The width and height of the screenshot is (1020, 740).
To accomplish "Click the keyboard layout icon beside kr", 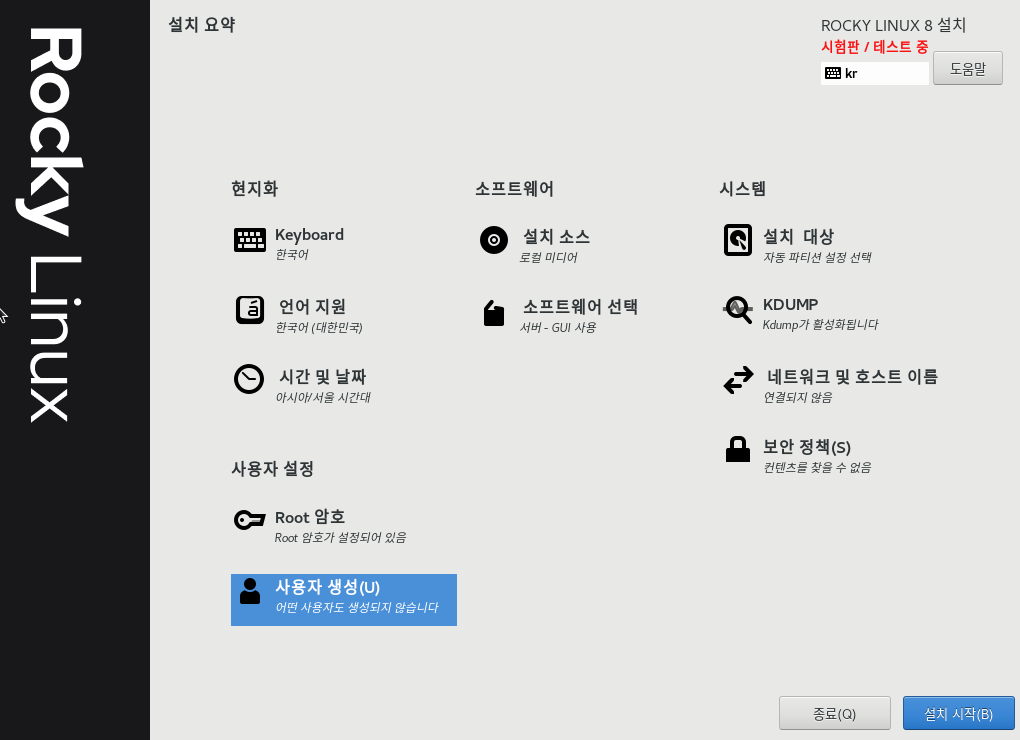I will pos(833,73).
